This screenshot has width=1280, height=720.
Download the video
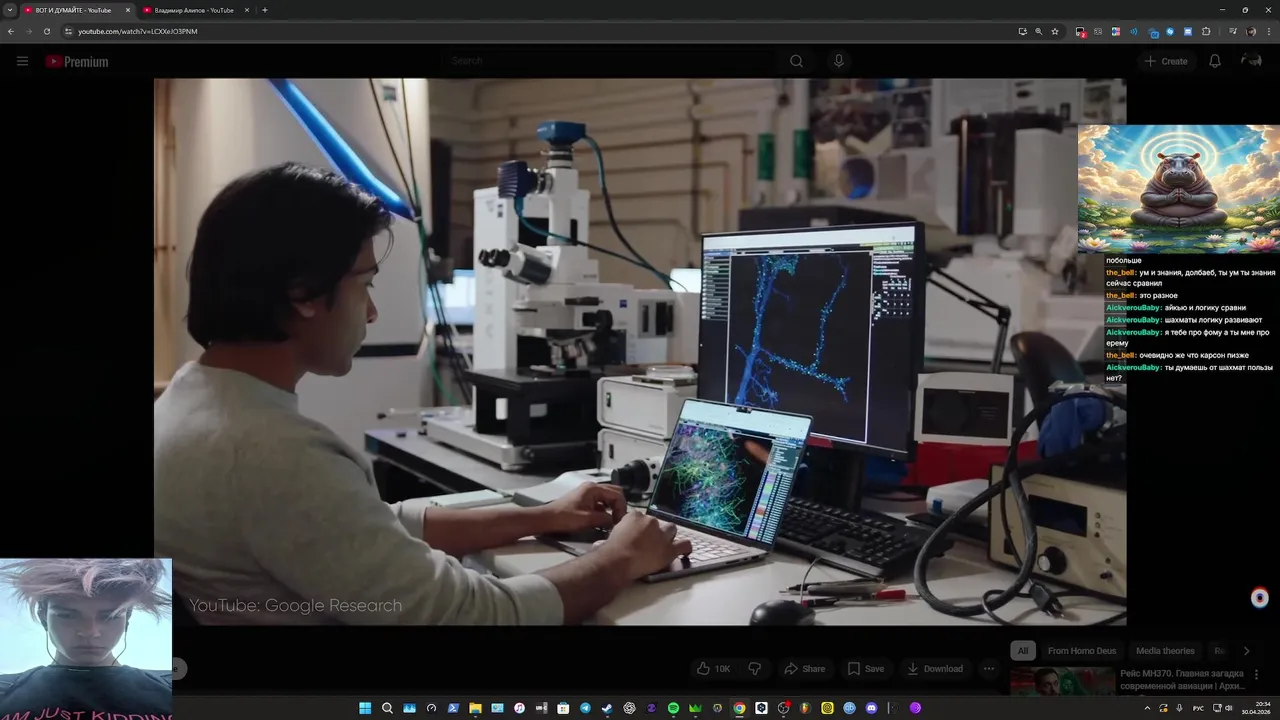click(934, 668)
